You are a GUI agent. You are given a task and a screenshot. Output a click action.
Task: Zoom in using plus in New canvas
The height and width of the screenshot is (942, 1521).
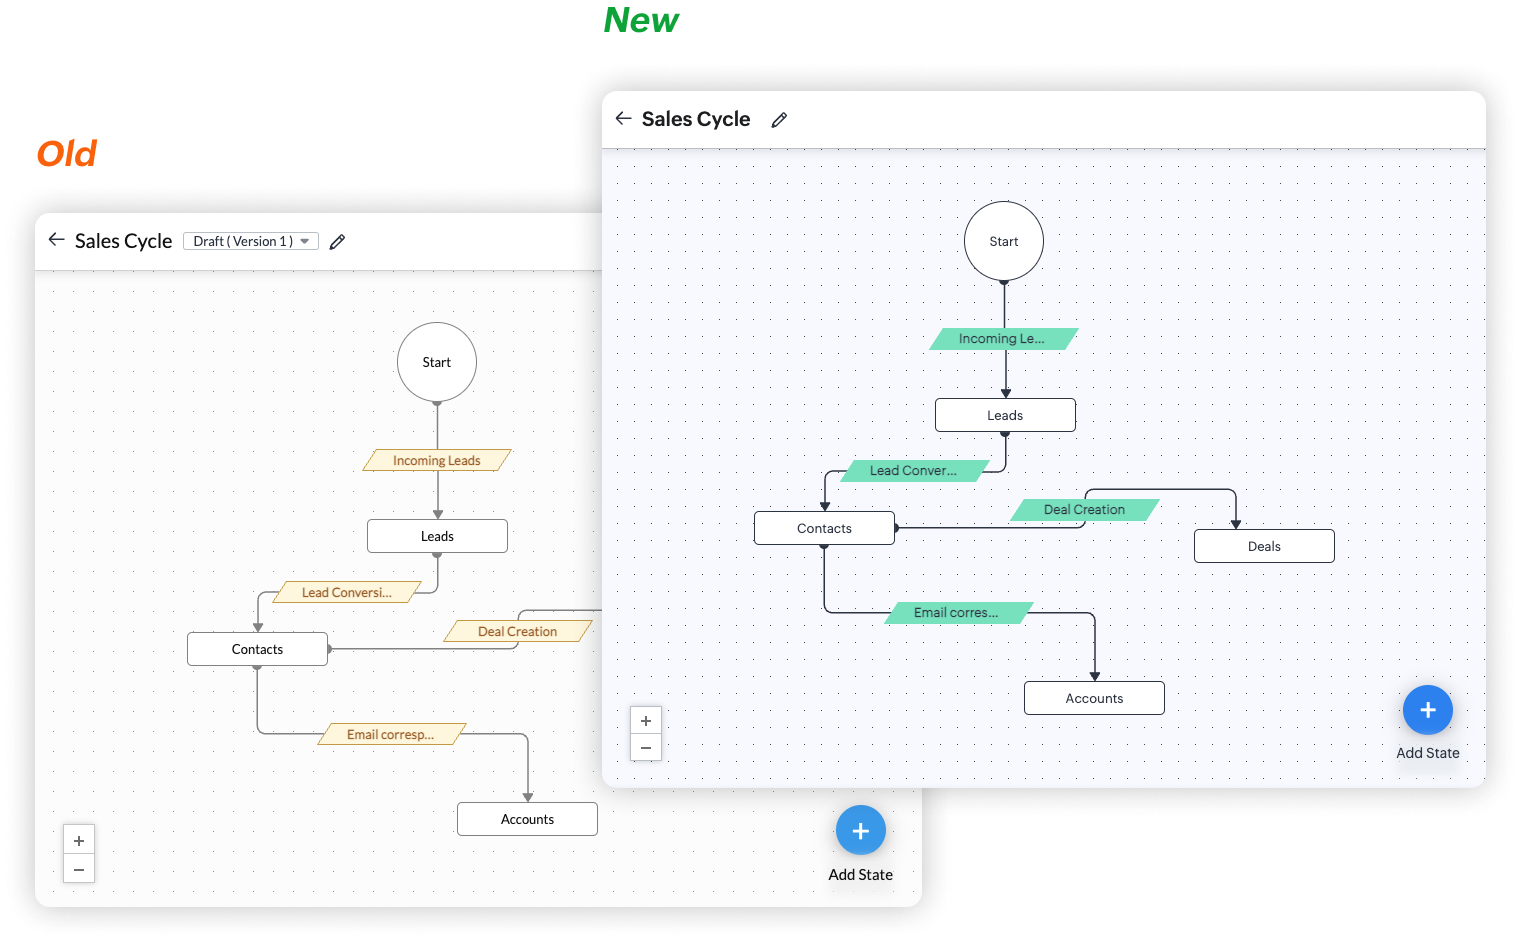[x=646, y=721]
